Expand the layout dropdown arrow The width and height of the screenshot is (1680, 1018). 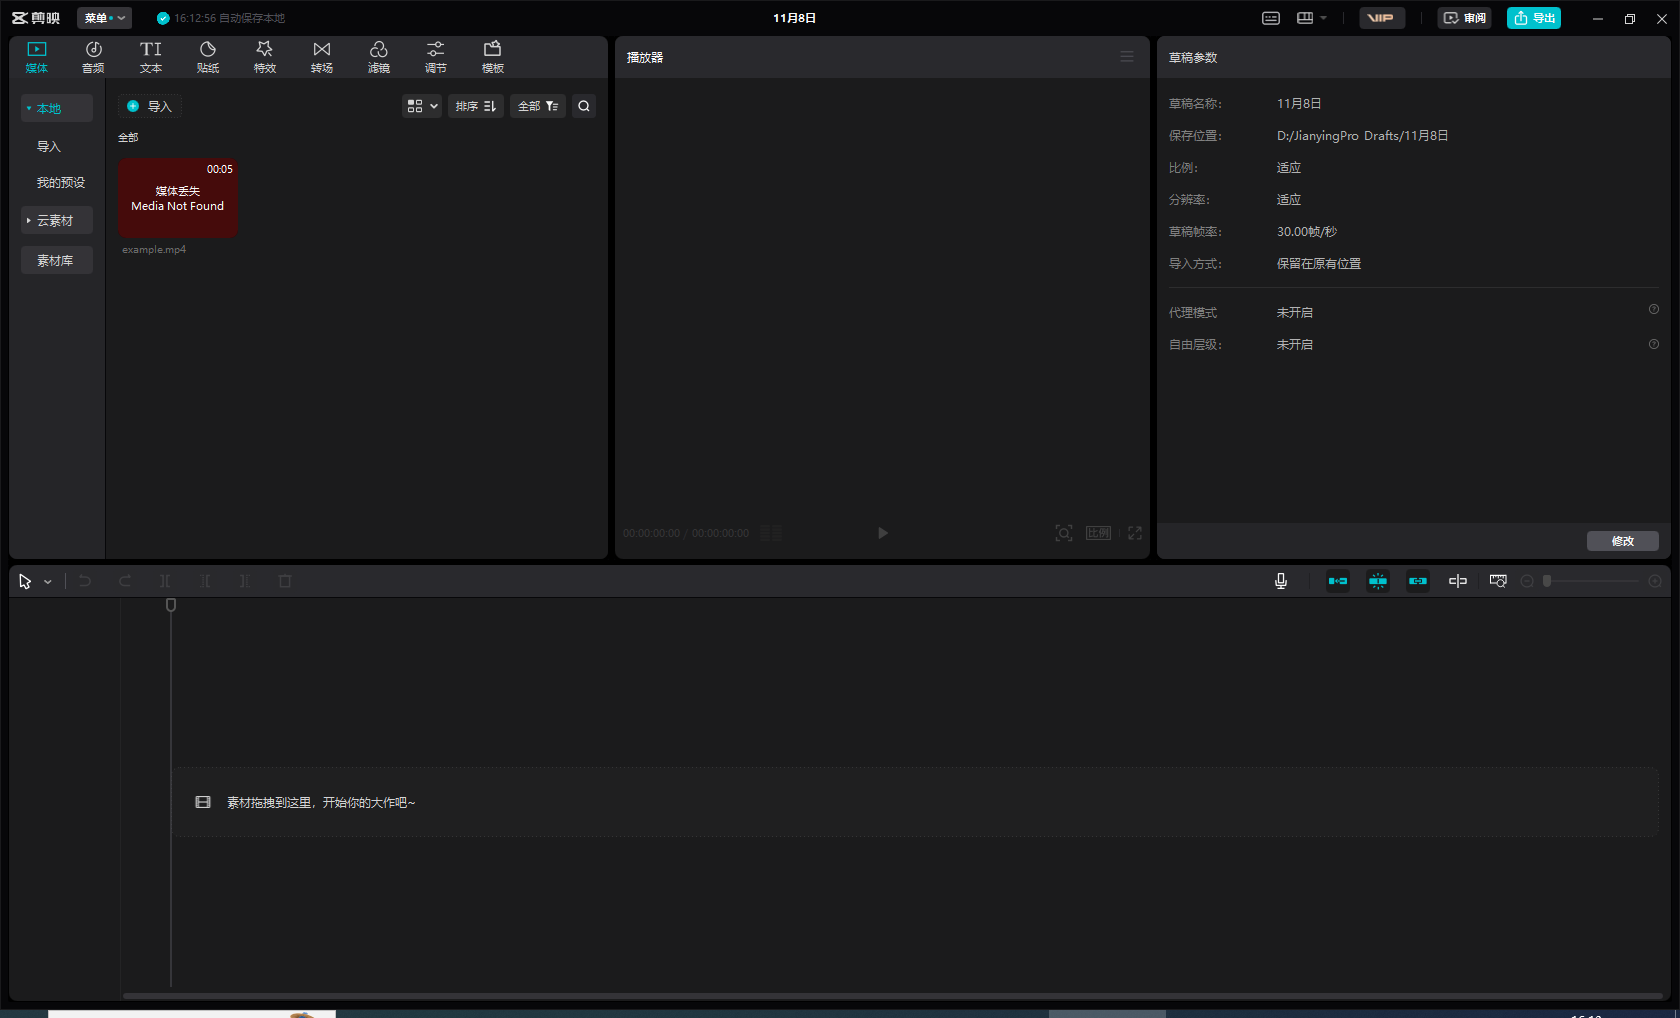[x=1324, y=18]
